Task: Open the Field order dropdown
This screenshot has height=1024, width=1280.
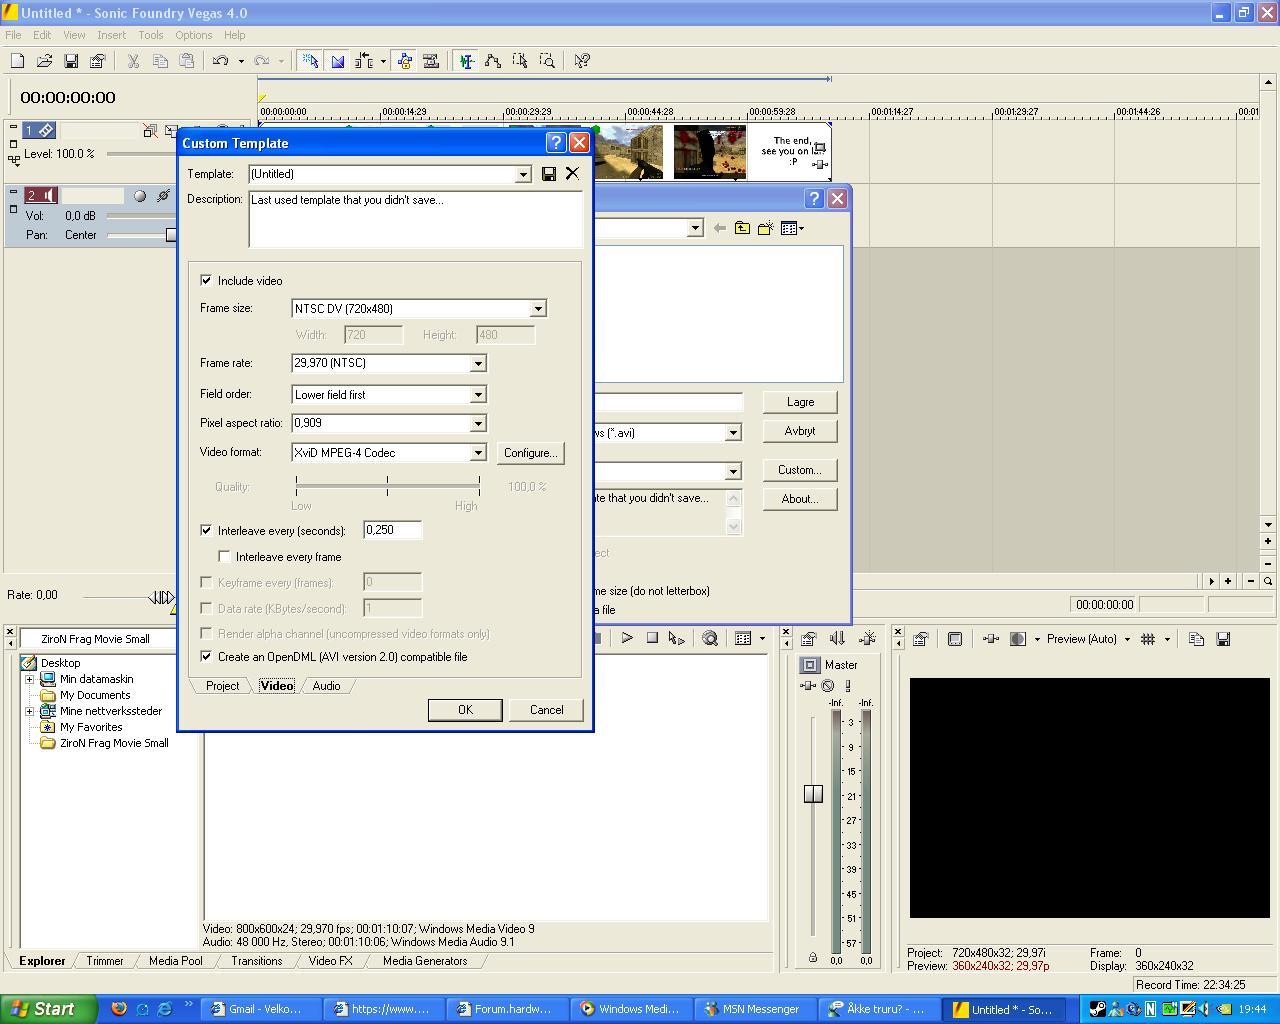Action: (478, 395)
